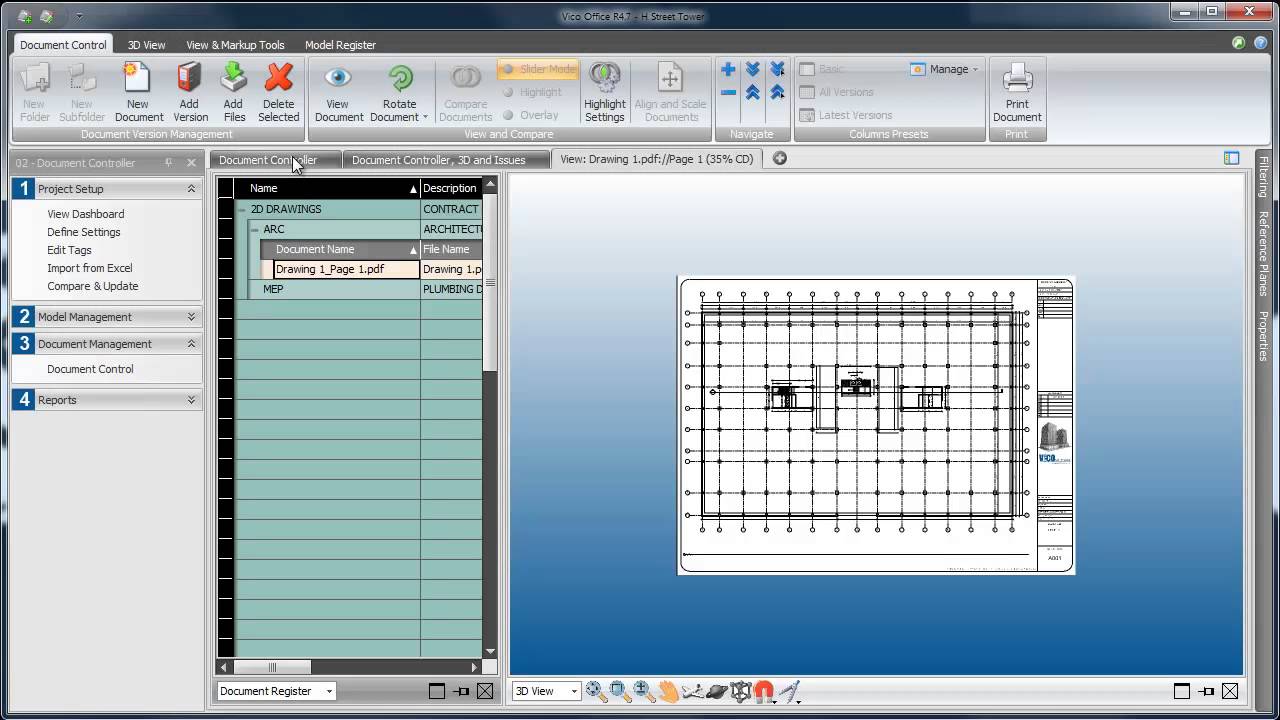1280x720 pixels.
Task: Select the Highlight compare option
Action: click(x=532, y=92)
